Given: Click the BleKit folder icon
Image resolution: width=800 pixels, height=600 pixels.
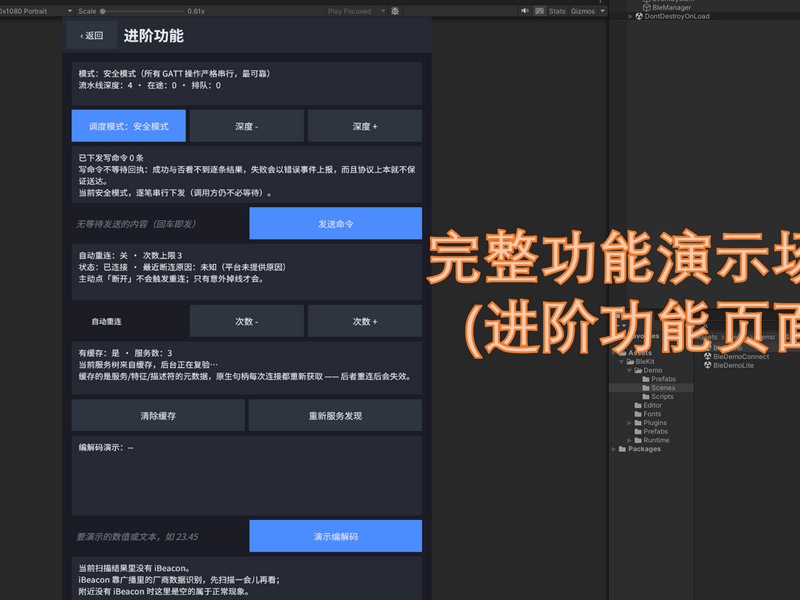Looking at the screenshot, I should (630, 361).
